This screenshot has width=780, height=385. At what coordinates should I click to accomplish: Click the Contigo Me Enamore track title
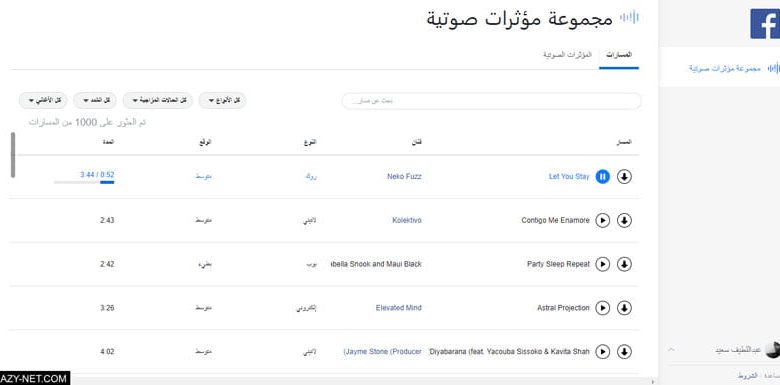[x=556, y=220]
